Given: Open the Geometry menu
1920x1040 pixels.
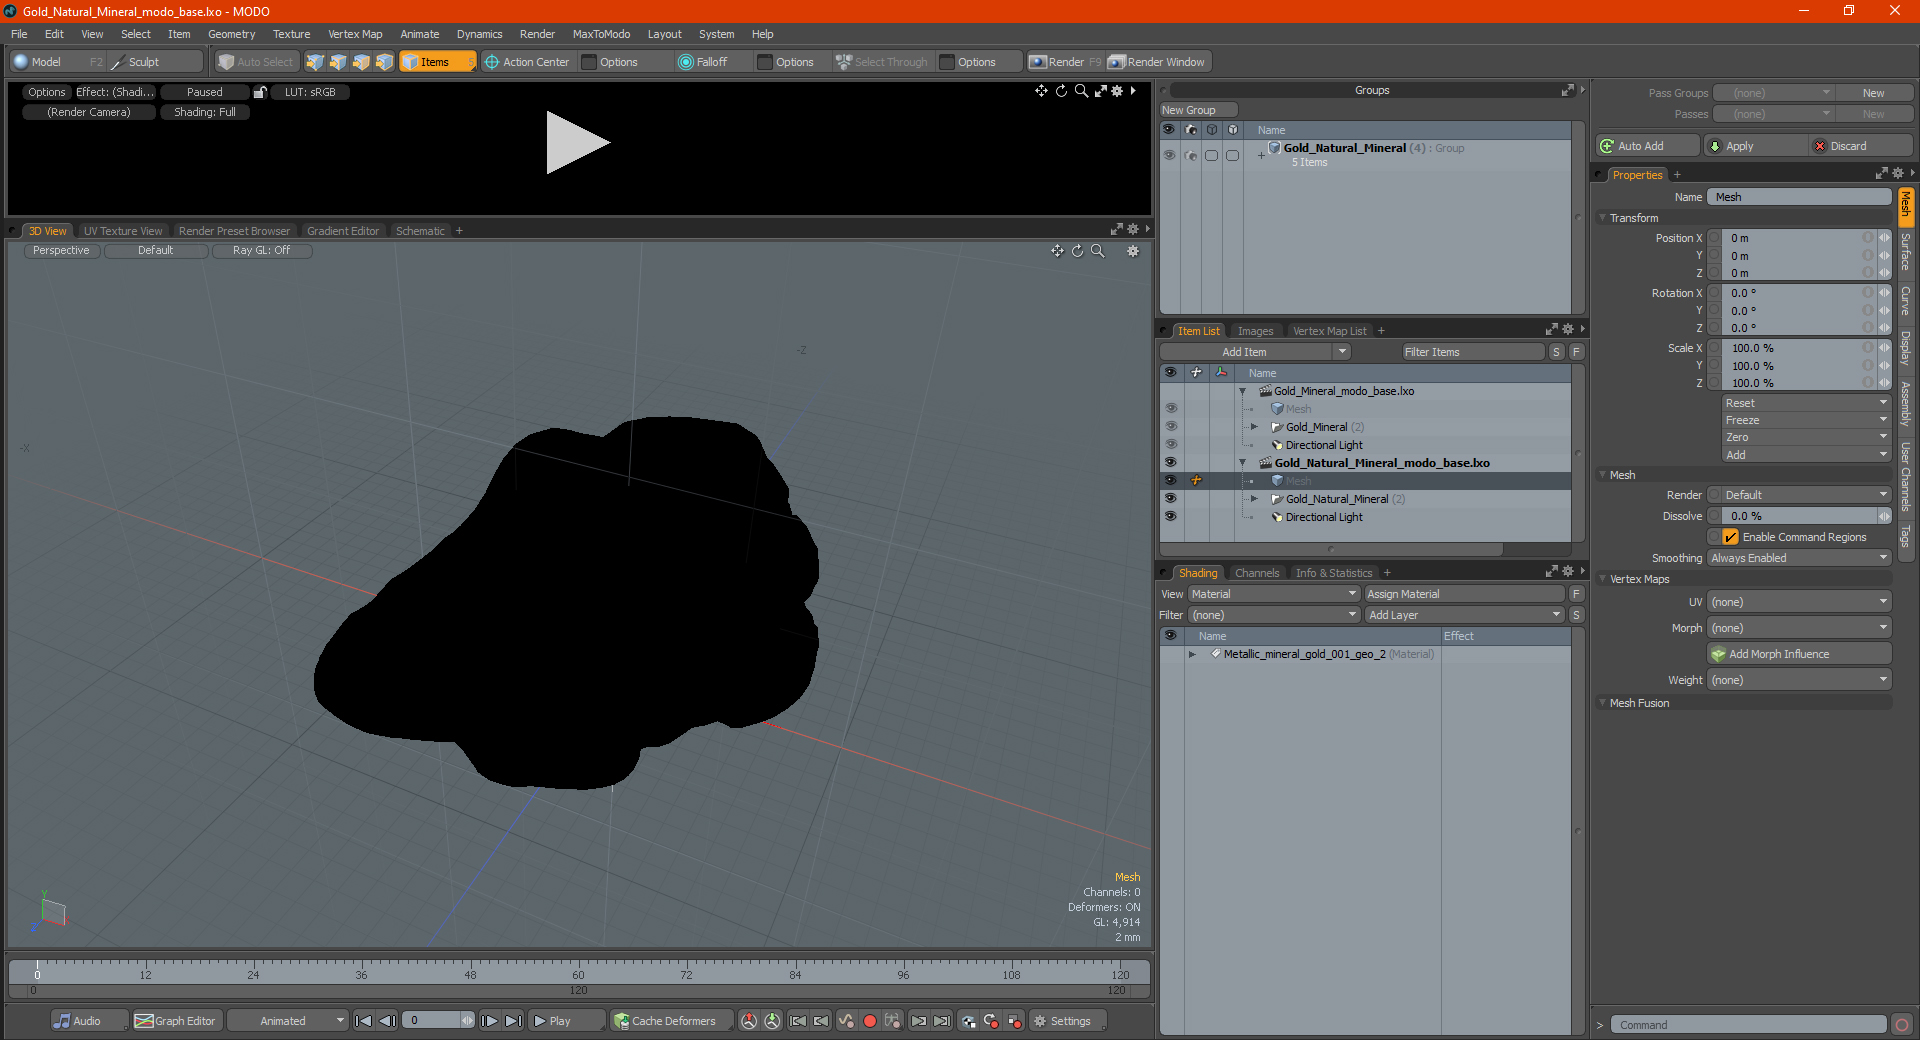Looking at the screenshot, I should point(231,34).
